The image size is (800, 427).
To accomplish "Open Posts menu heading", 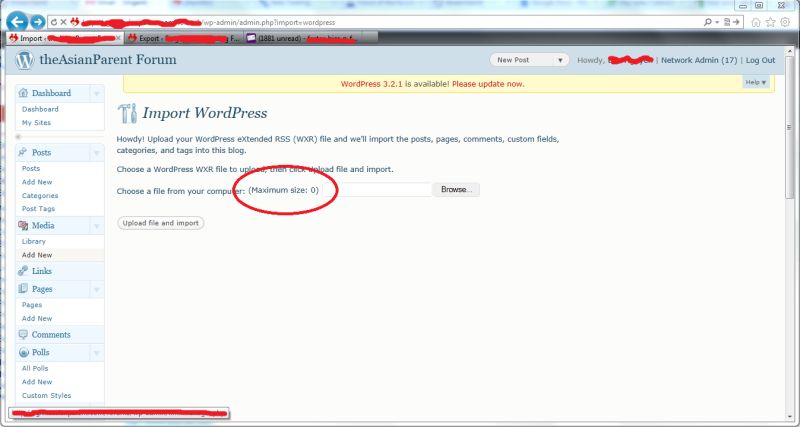I will coord(41,153).
